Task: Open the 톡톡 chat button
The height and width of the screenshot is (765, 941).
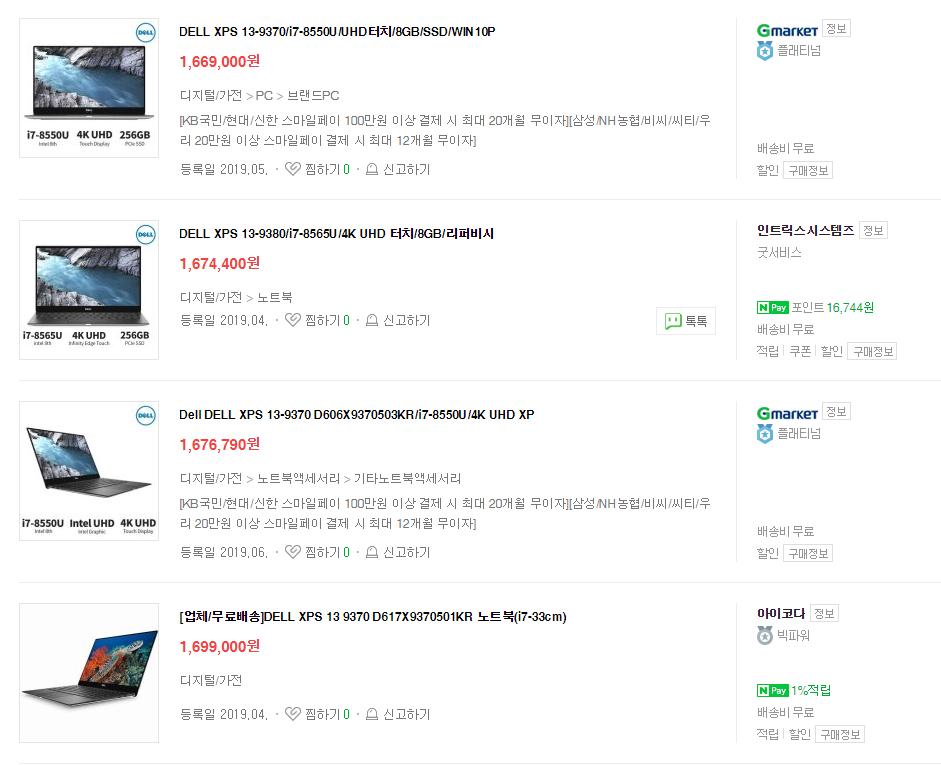Action: [x=685, y=321]
